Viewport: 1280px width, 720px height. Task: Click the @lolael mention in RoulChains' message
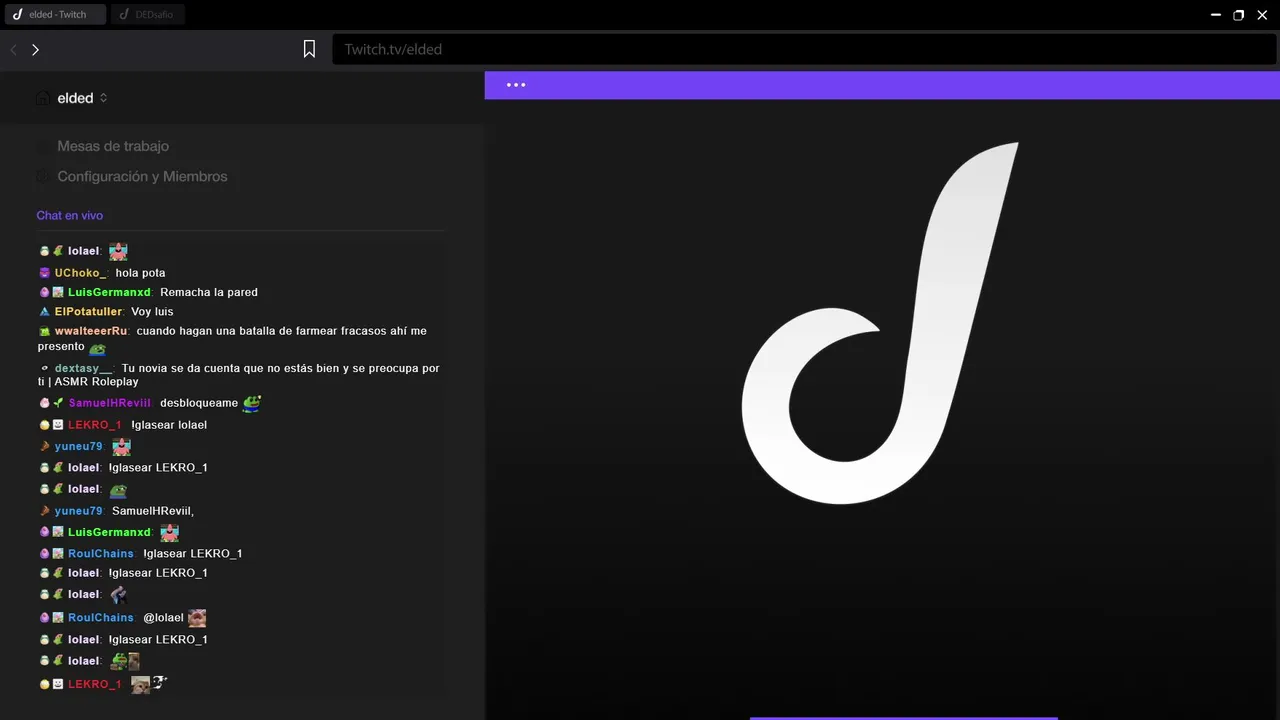point(164,618)
